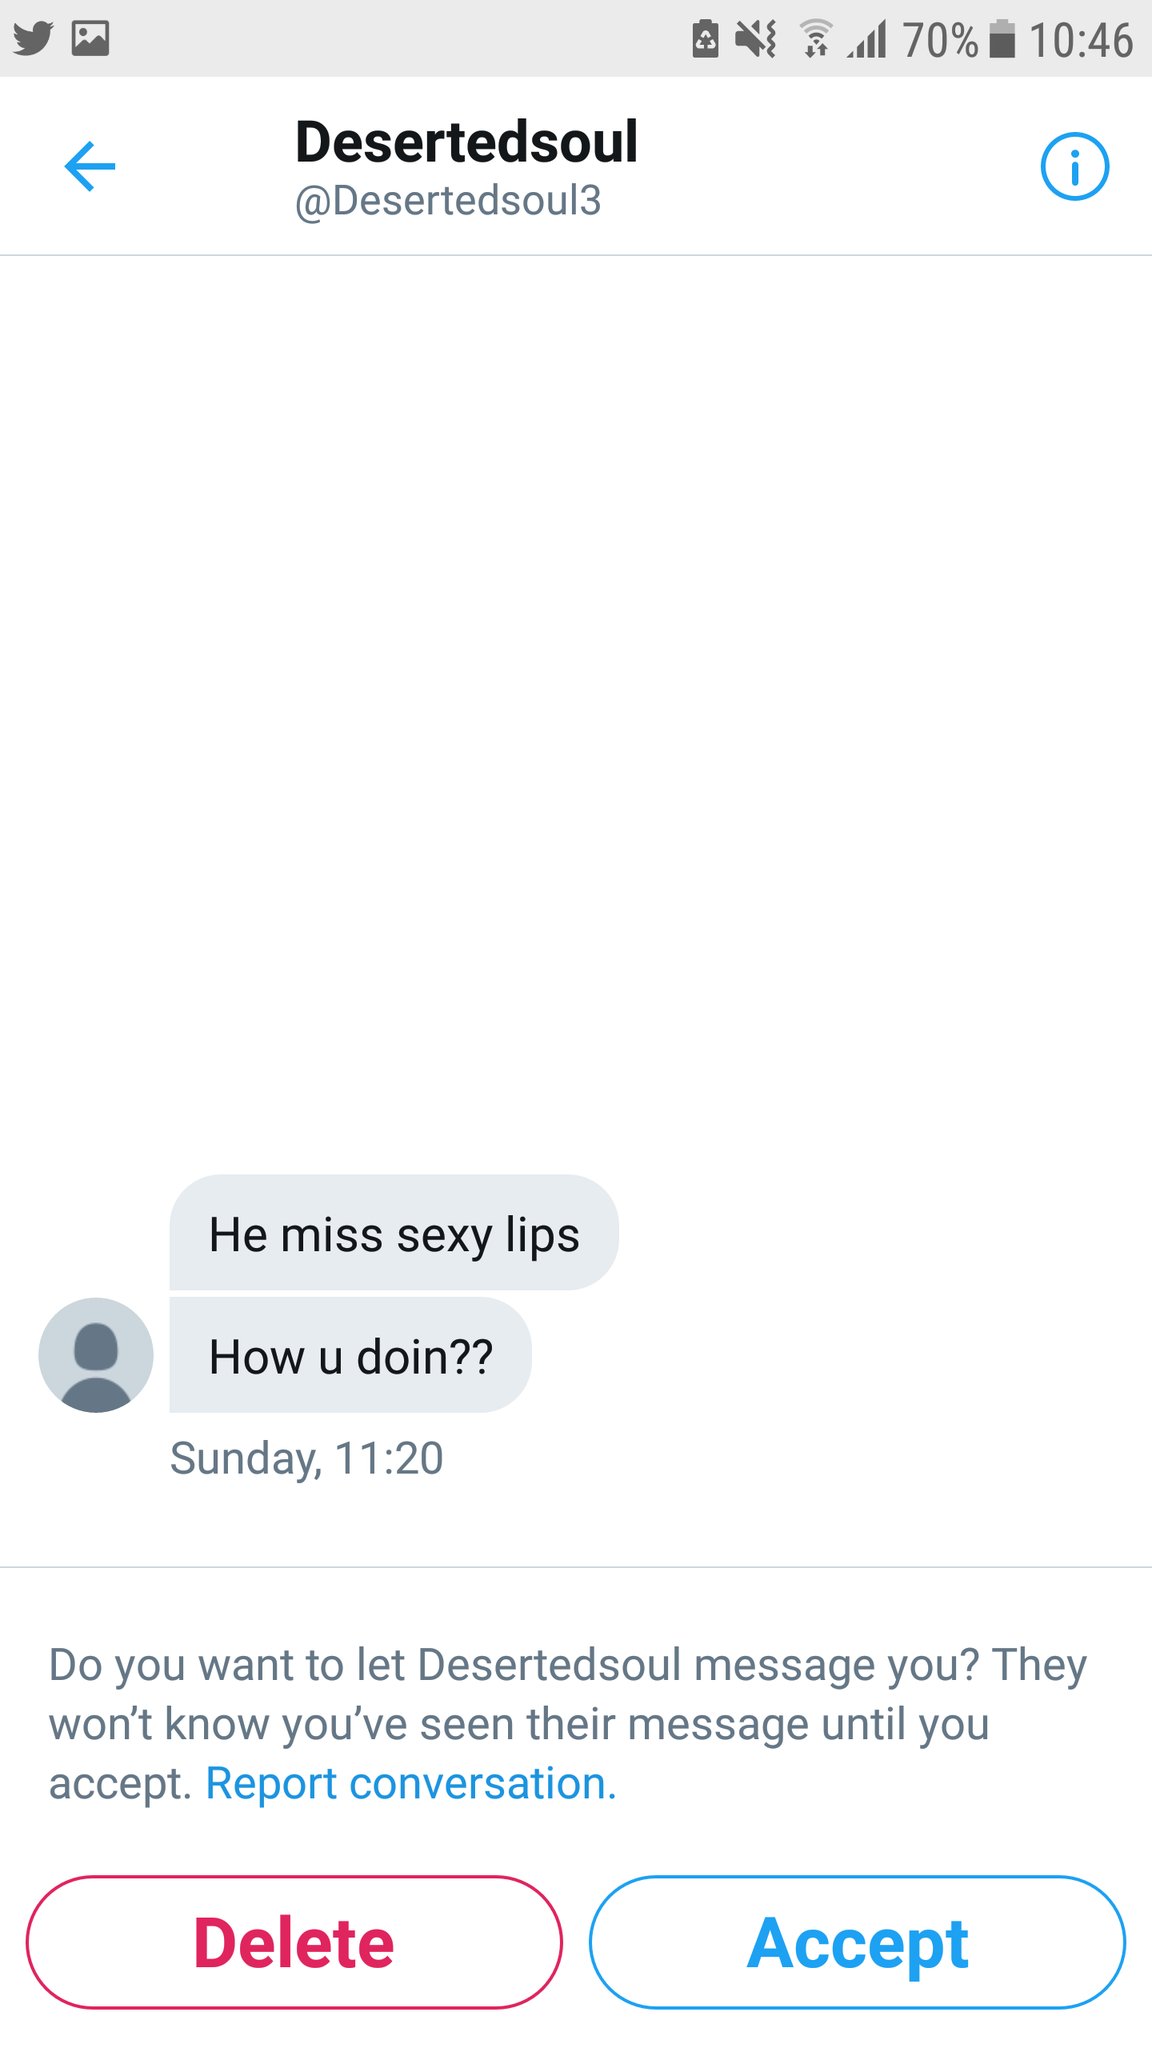Tap the muted sound status icon
Image resolution: width=1152 pixels, height=2048 pixels.
(x=756, y=40)
